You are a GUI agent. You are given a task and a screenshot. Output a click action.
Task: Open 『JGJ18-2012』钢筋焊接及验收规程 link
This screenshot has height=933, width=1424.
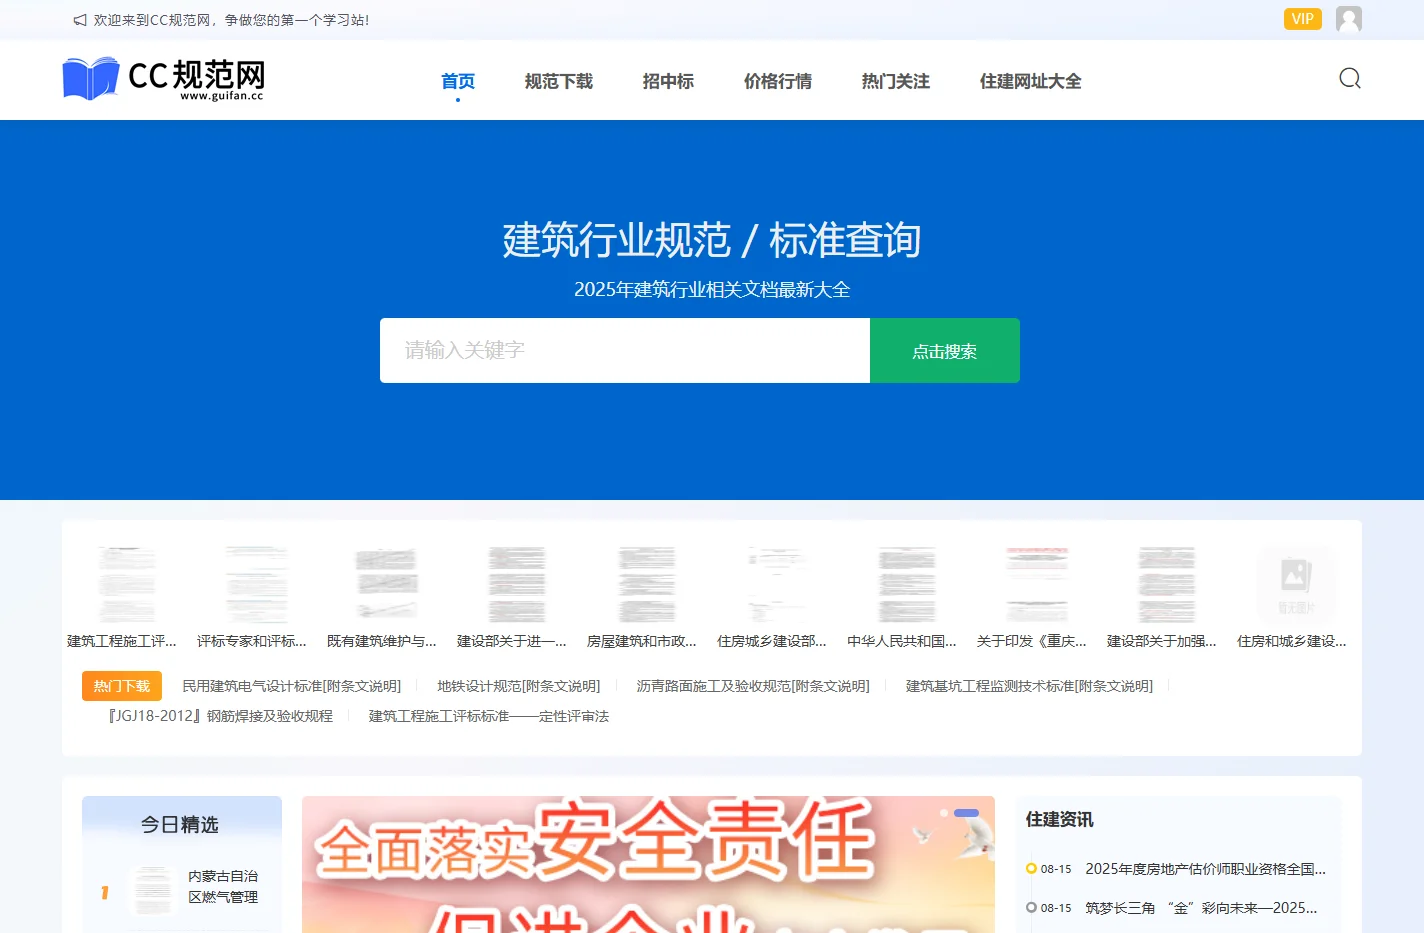220,716
